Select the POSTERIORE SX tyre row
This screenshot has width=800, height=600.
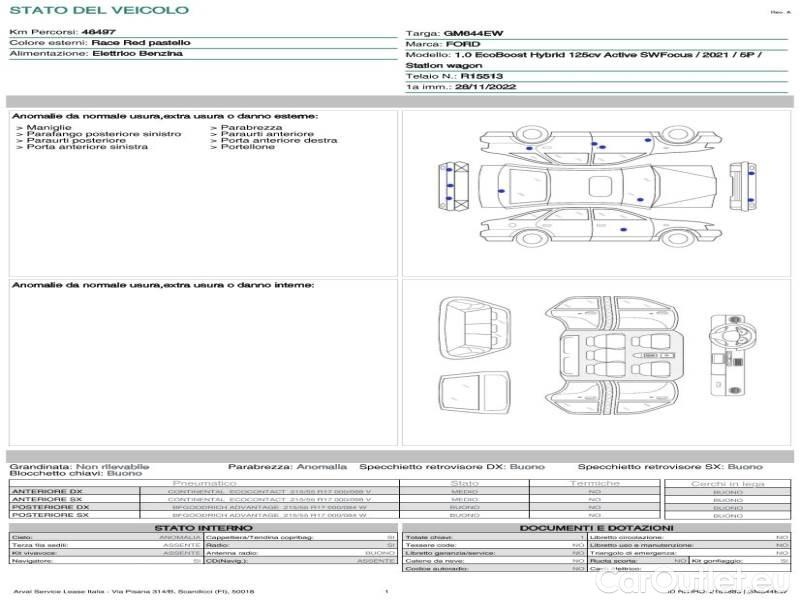[200, 515]
